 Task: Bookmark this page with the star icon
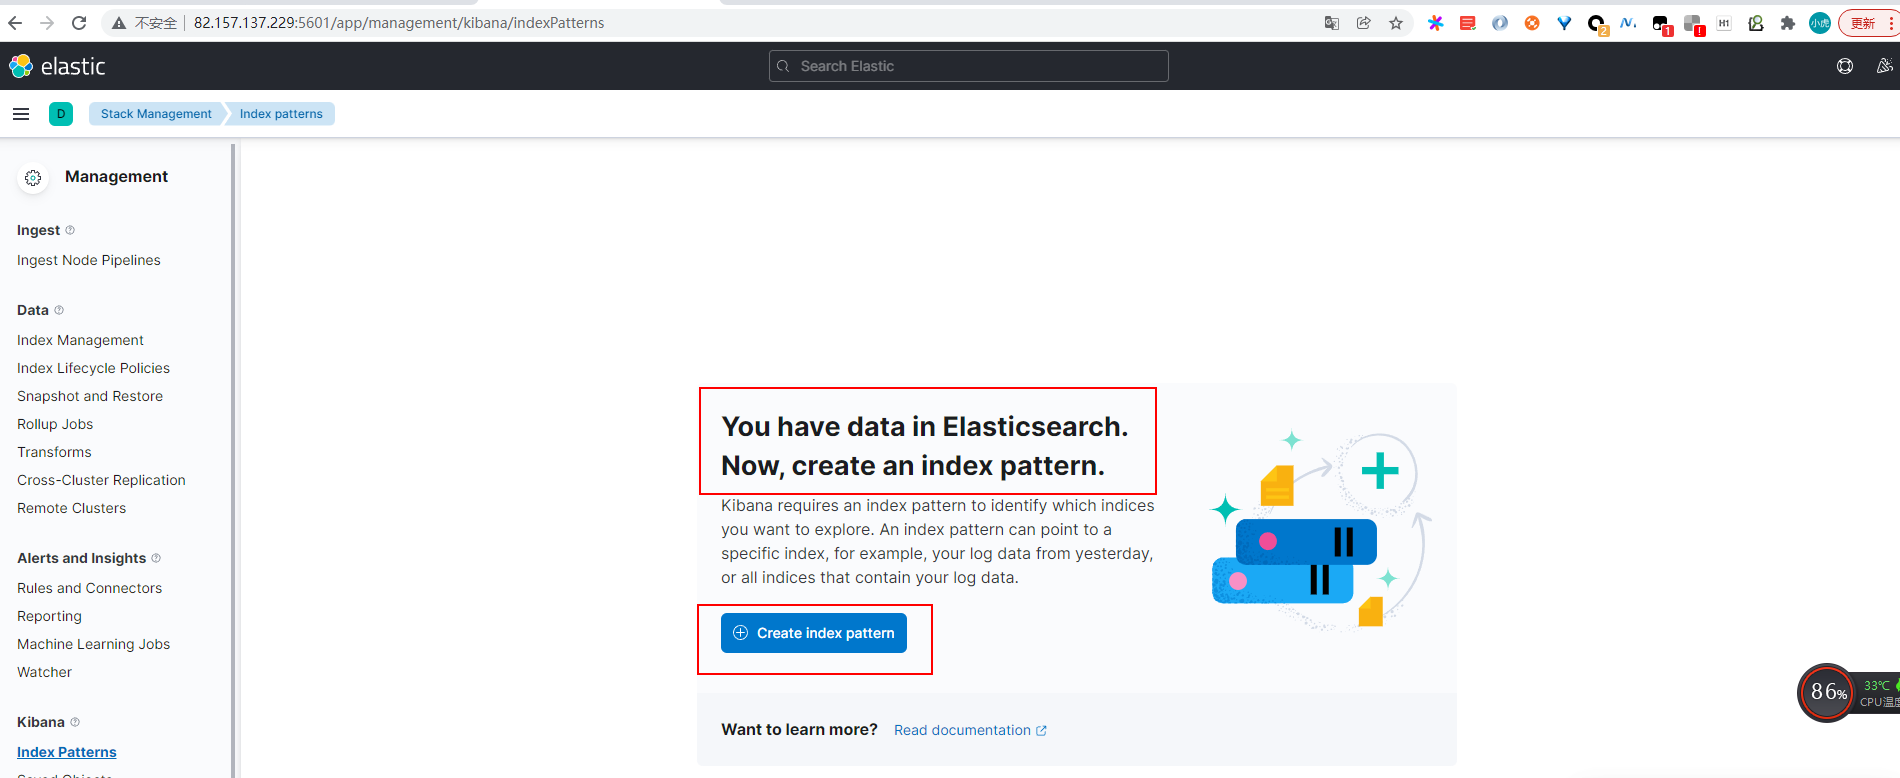pos(1396,23)
